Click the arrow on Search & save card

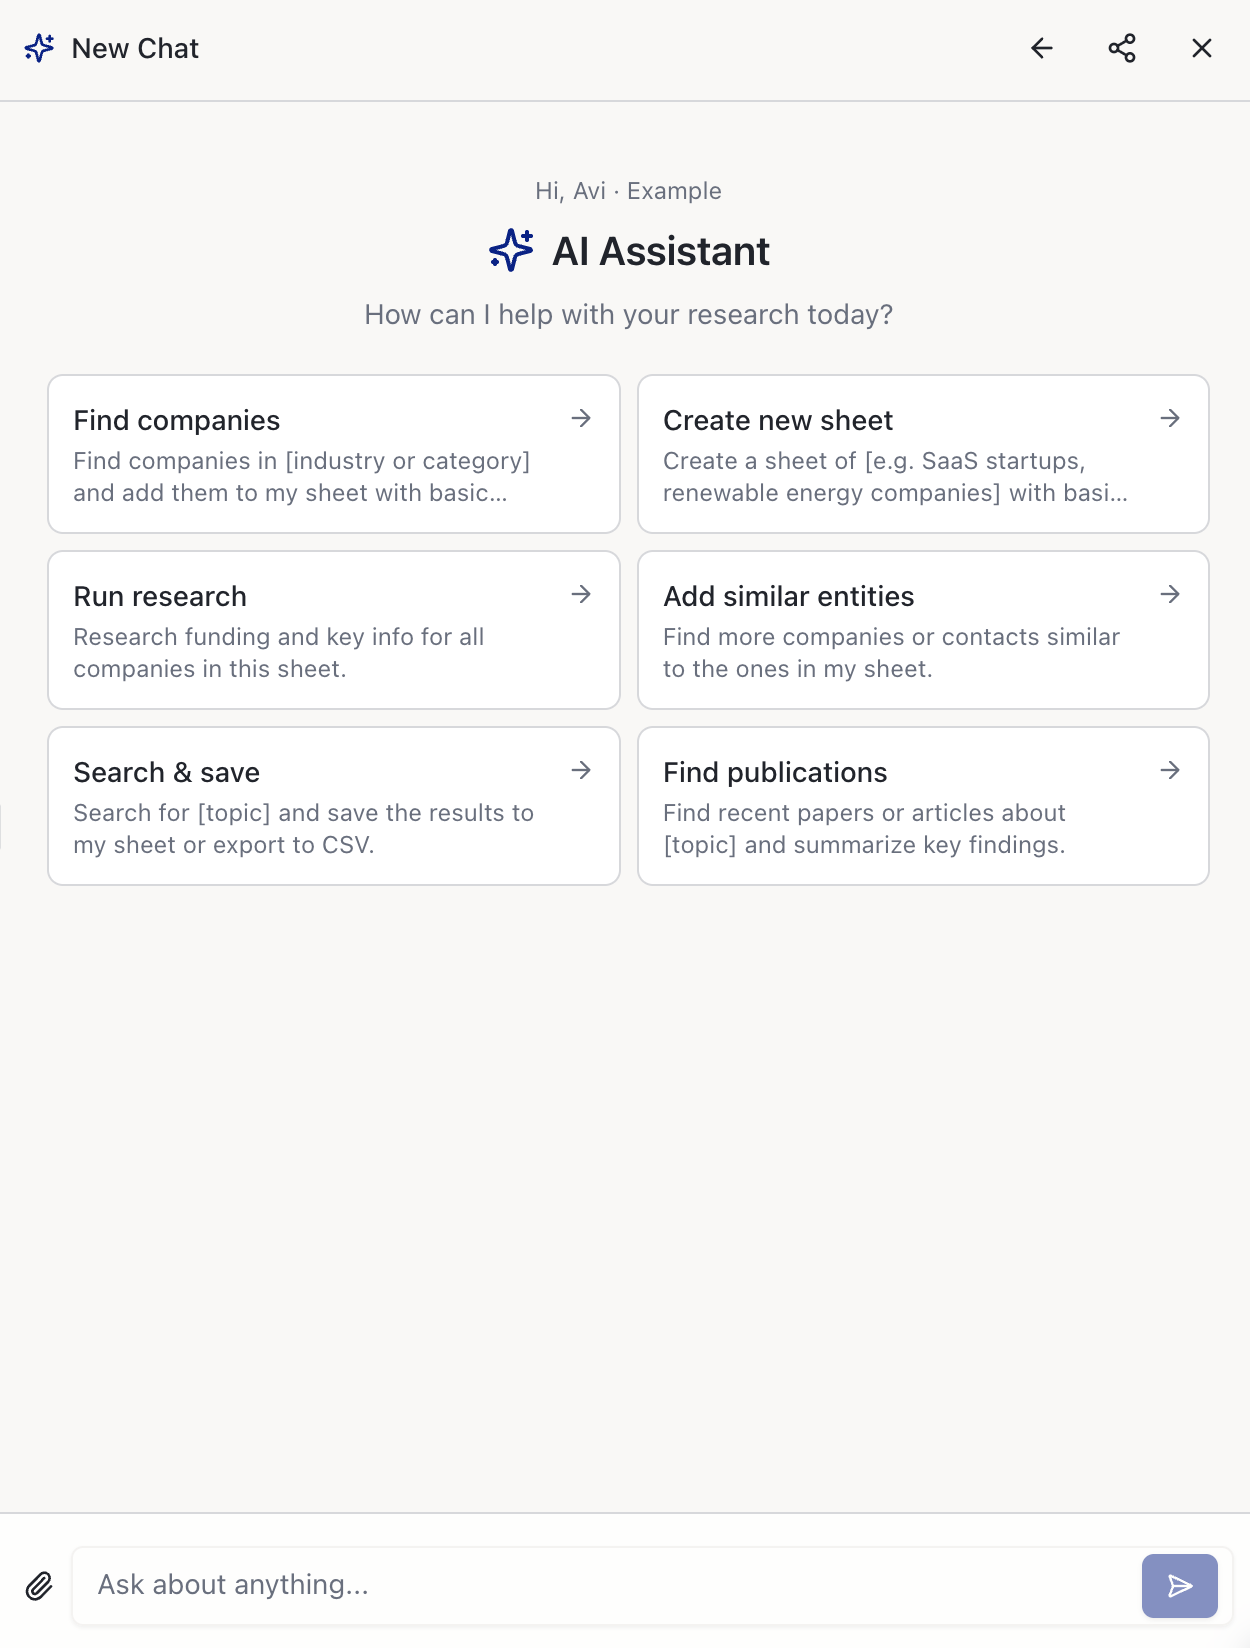[x=581, y=770]
